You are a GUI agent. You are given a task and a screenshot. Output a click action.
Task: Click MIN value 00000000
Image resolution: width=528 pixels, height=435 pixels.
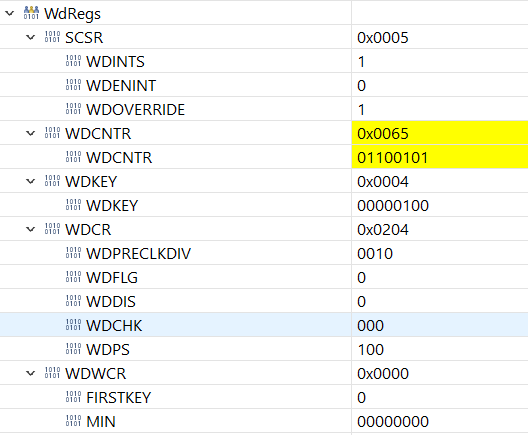[x=393, y=422]
